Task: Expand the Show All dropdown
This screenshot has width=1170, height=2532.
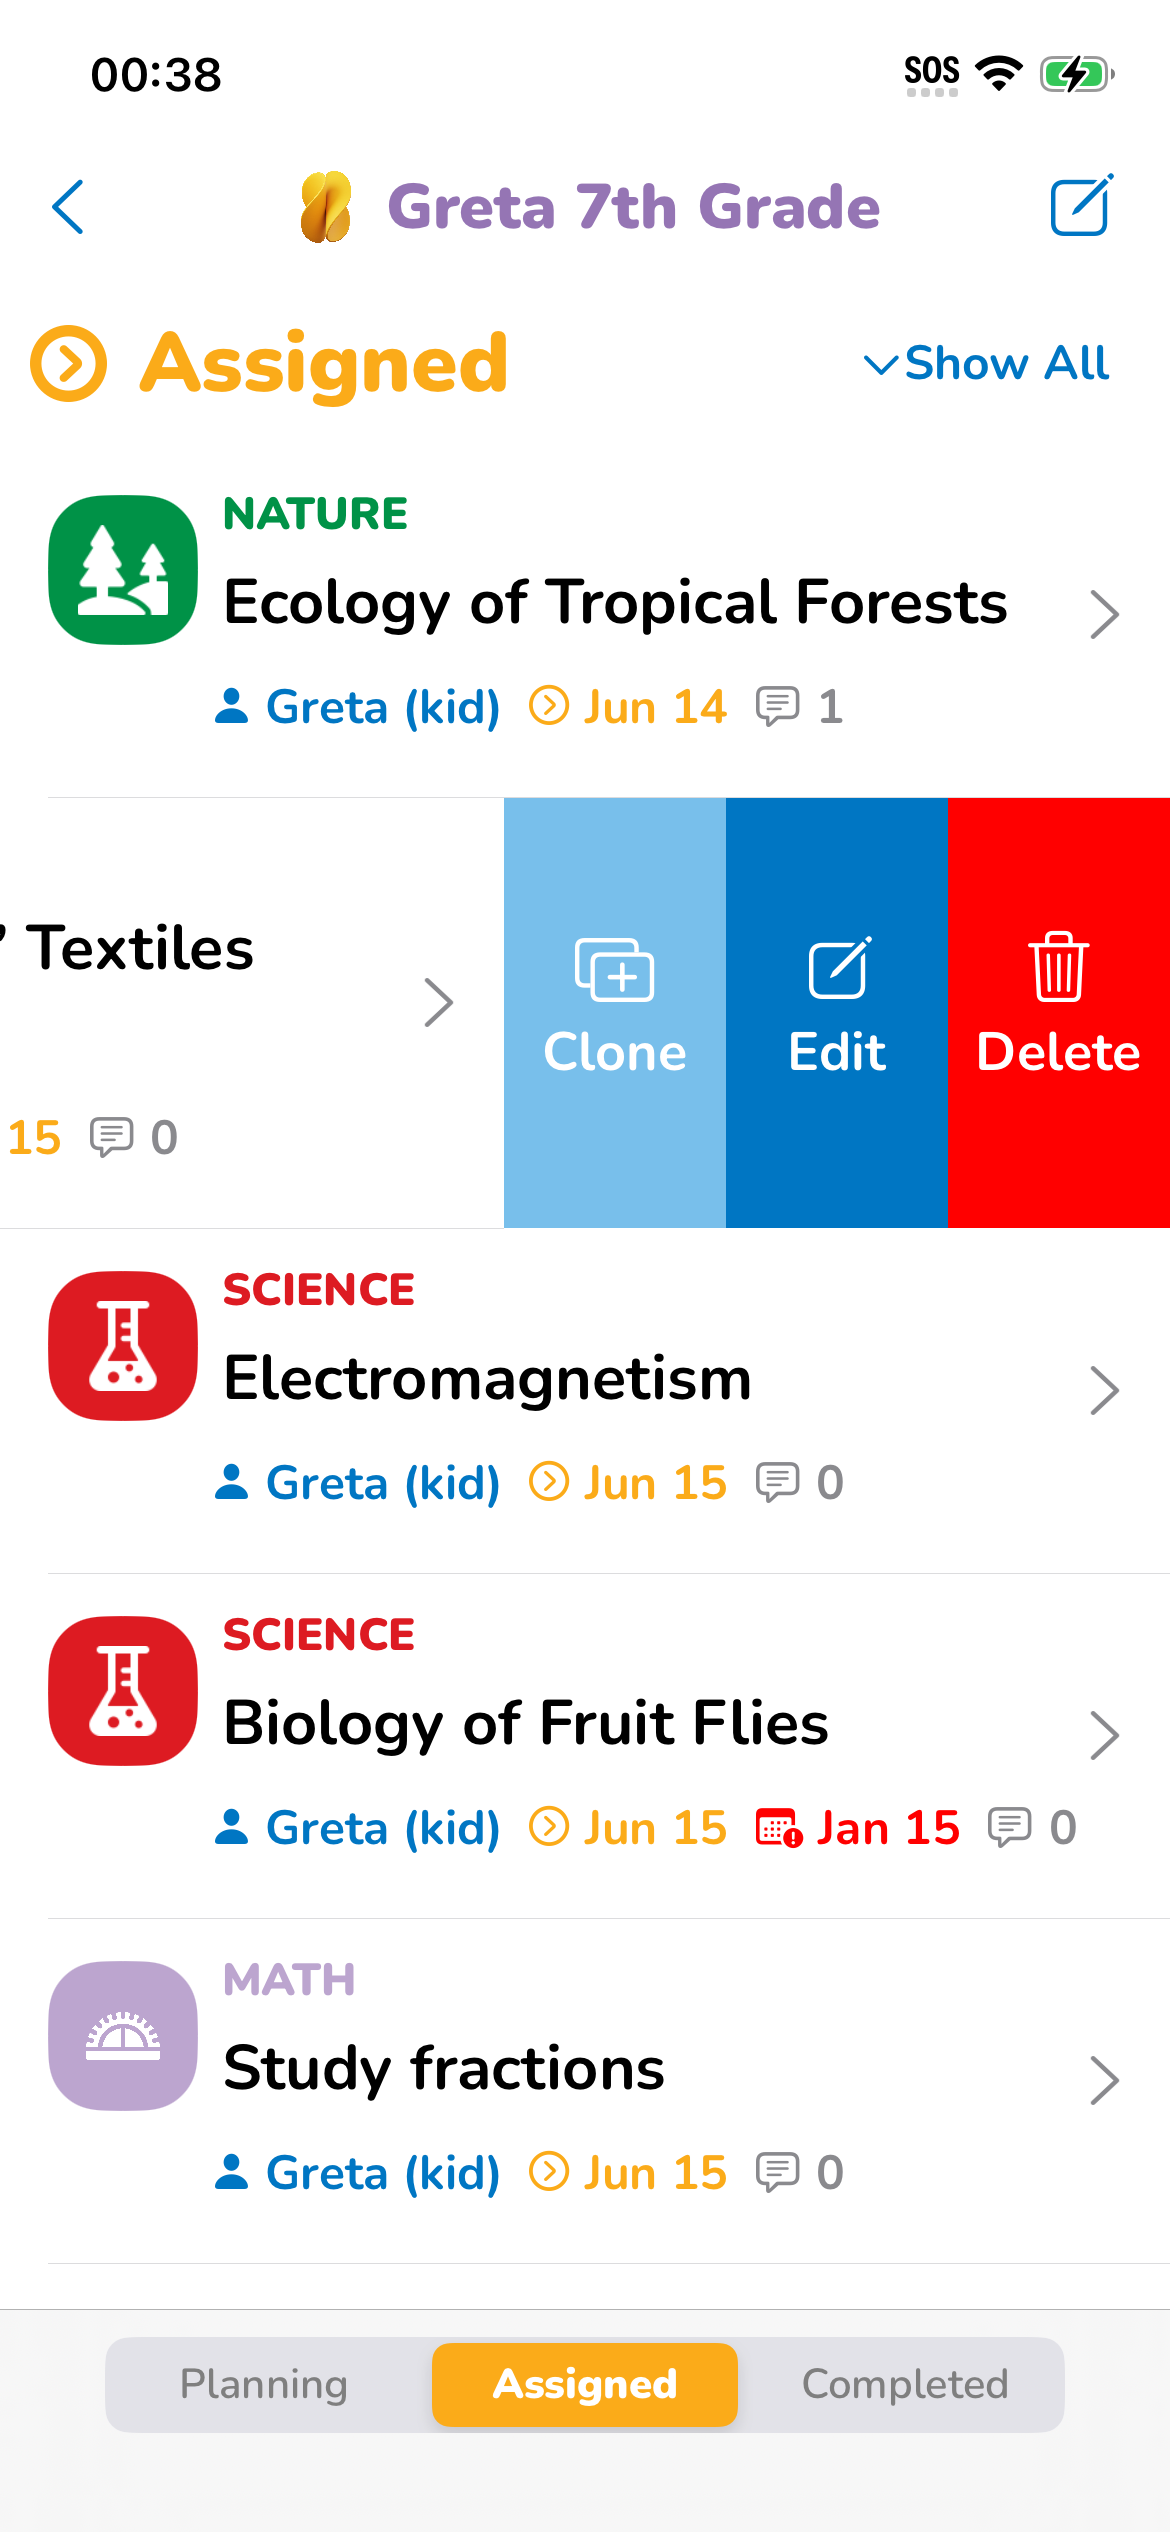Action: pyautogui.click(x=987, y=363)
